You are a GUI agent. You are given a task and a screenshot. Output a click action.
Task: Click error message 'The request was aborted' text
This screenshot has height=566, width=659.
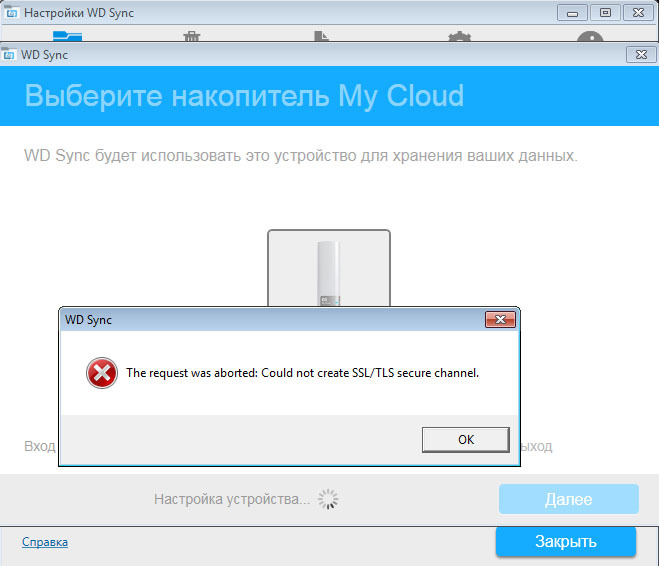(x=303, y=373)
